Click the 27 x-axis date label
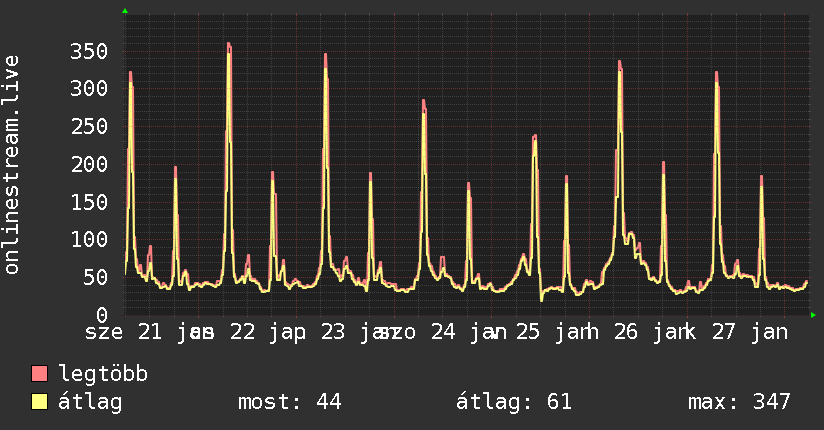The width and height of the screenshot is (824, 430). (x=724, y=332)
